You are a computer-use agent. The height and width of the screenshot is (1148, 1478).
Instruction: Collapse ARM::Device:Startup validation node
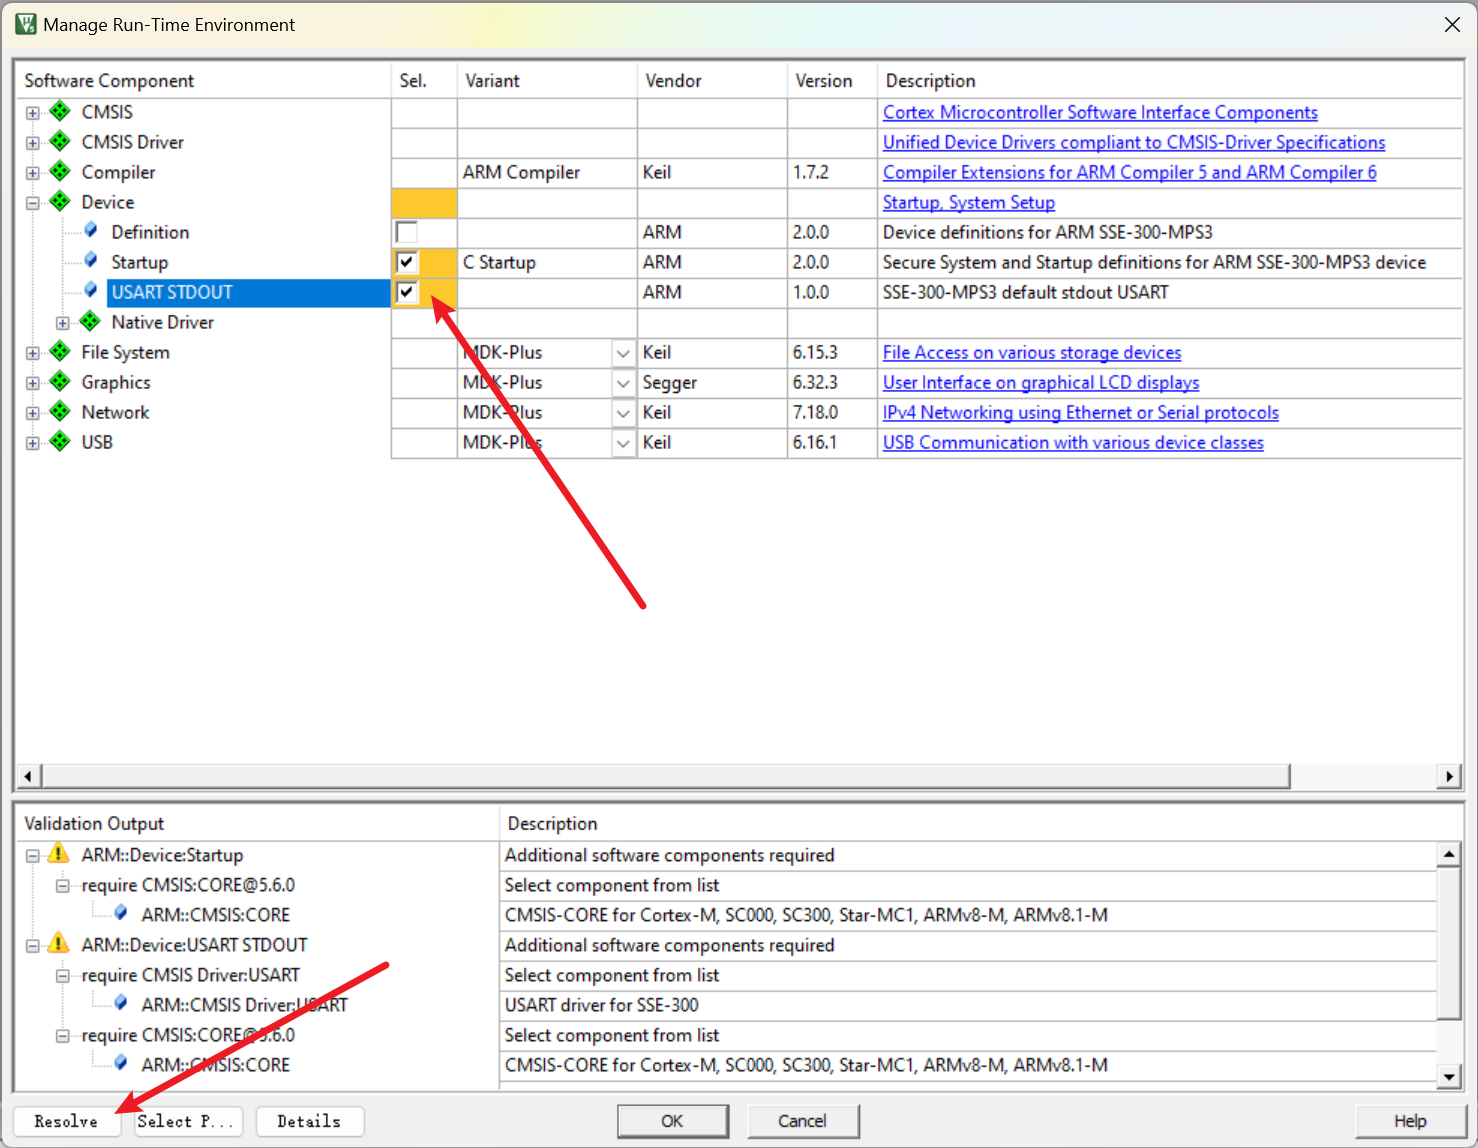(33, 856)
